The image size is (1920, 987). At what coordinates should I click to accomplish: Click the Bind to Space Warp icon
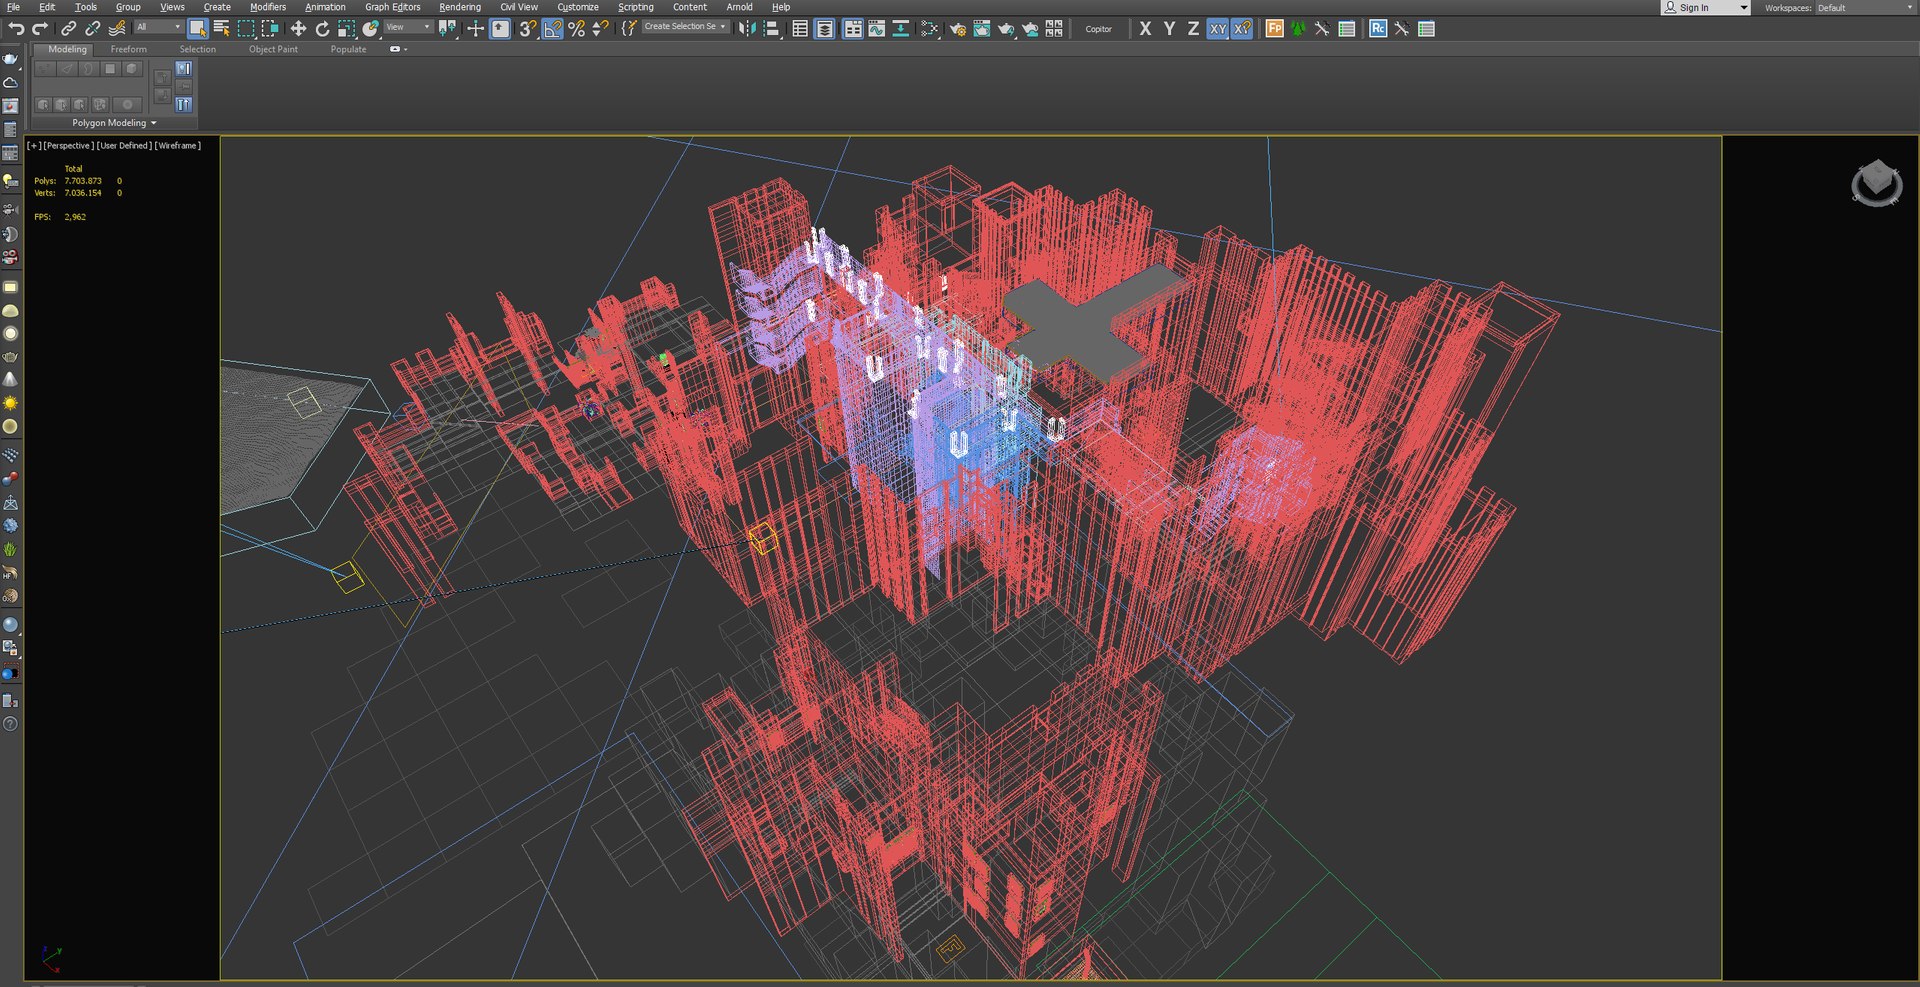point(118,29)
